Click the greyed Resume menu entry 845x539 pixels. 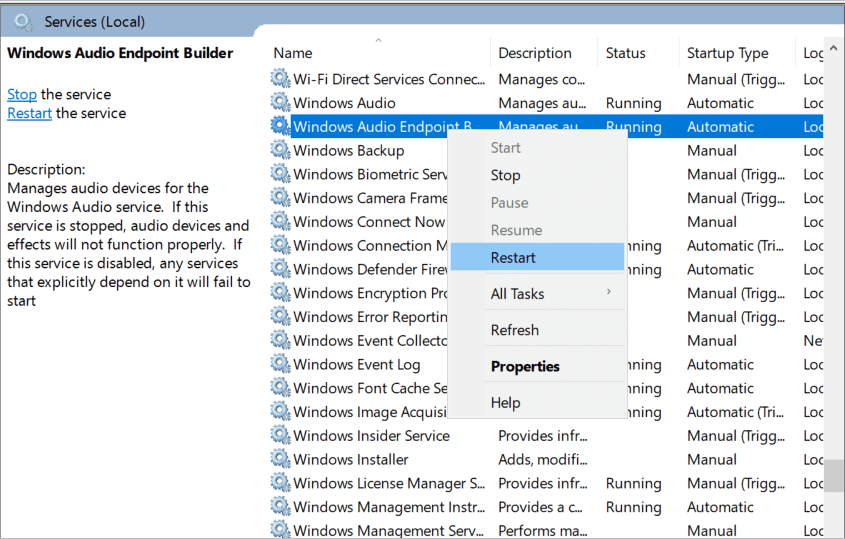[537, 230]
